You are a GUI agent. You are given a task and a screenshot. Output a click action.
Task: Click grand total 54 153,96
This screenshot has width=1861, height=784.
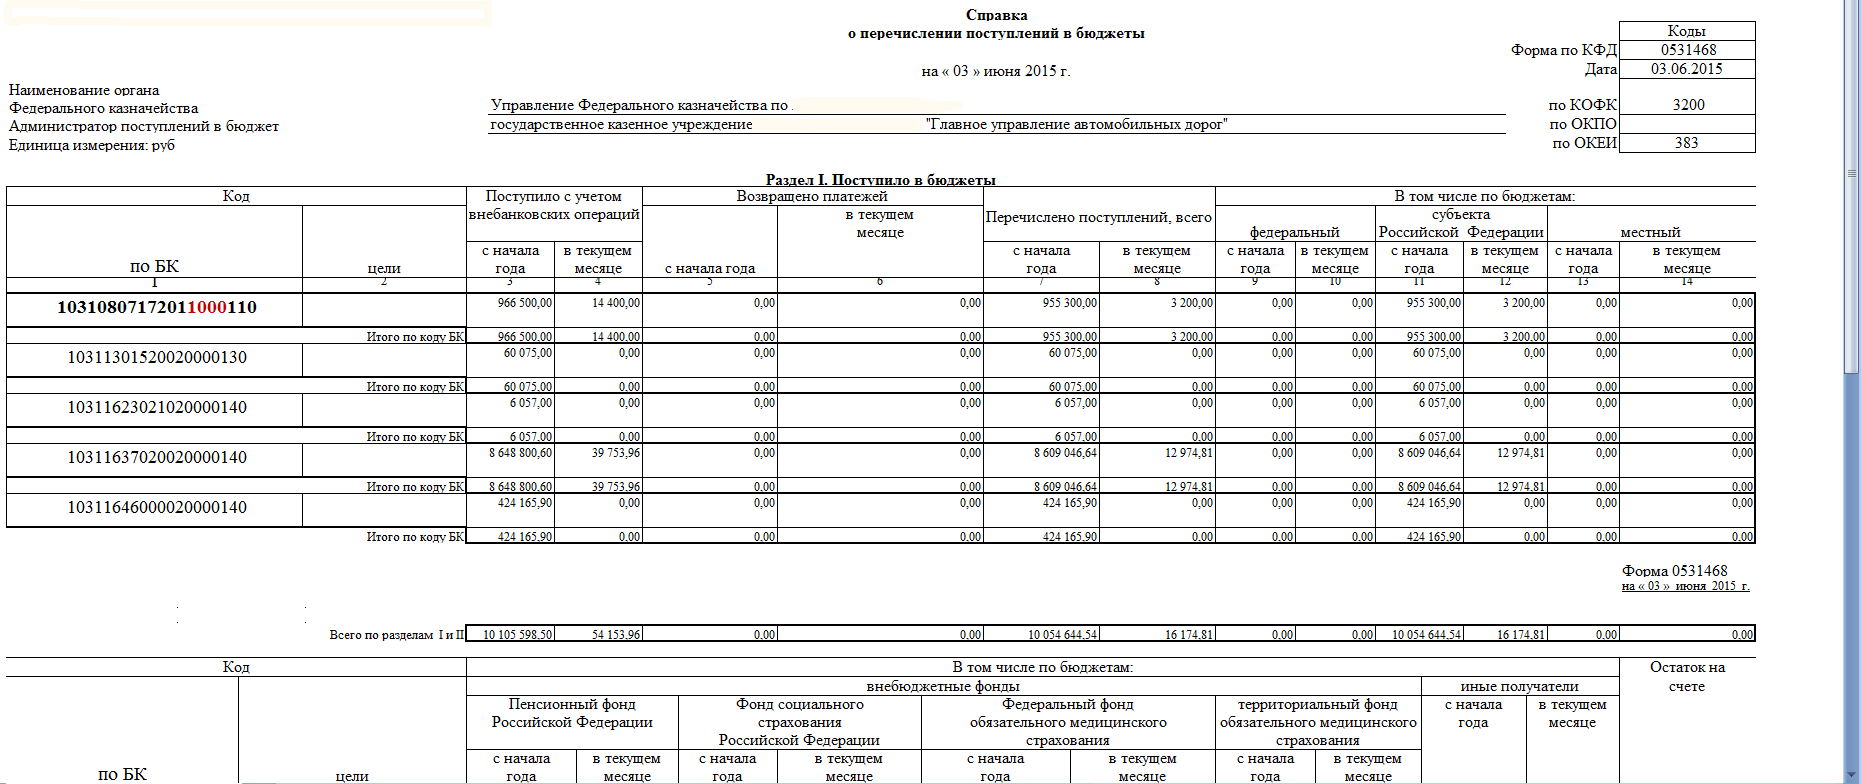[x=616, y=635]
